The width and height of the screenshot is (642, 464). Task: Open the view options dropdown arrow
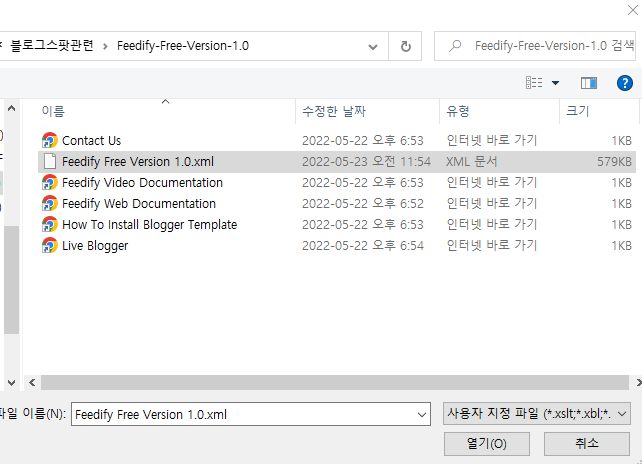[555, 83]
